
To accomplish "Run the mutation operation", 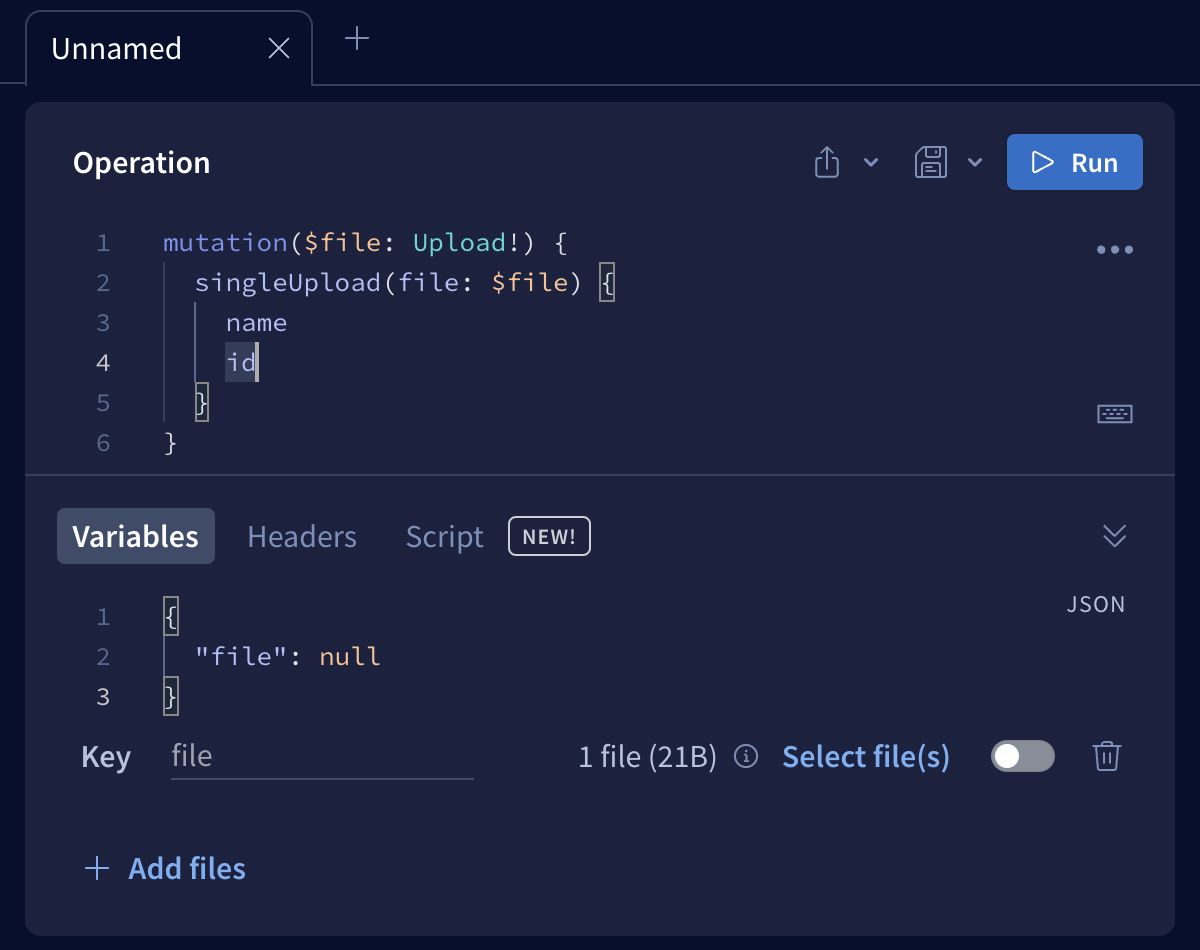I will pyautogui.click(x=1074, y=162).
